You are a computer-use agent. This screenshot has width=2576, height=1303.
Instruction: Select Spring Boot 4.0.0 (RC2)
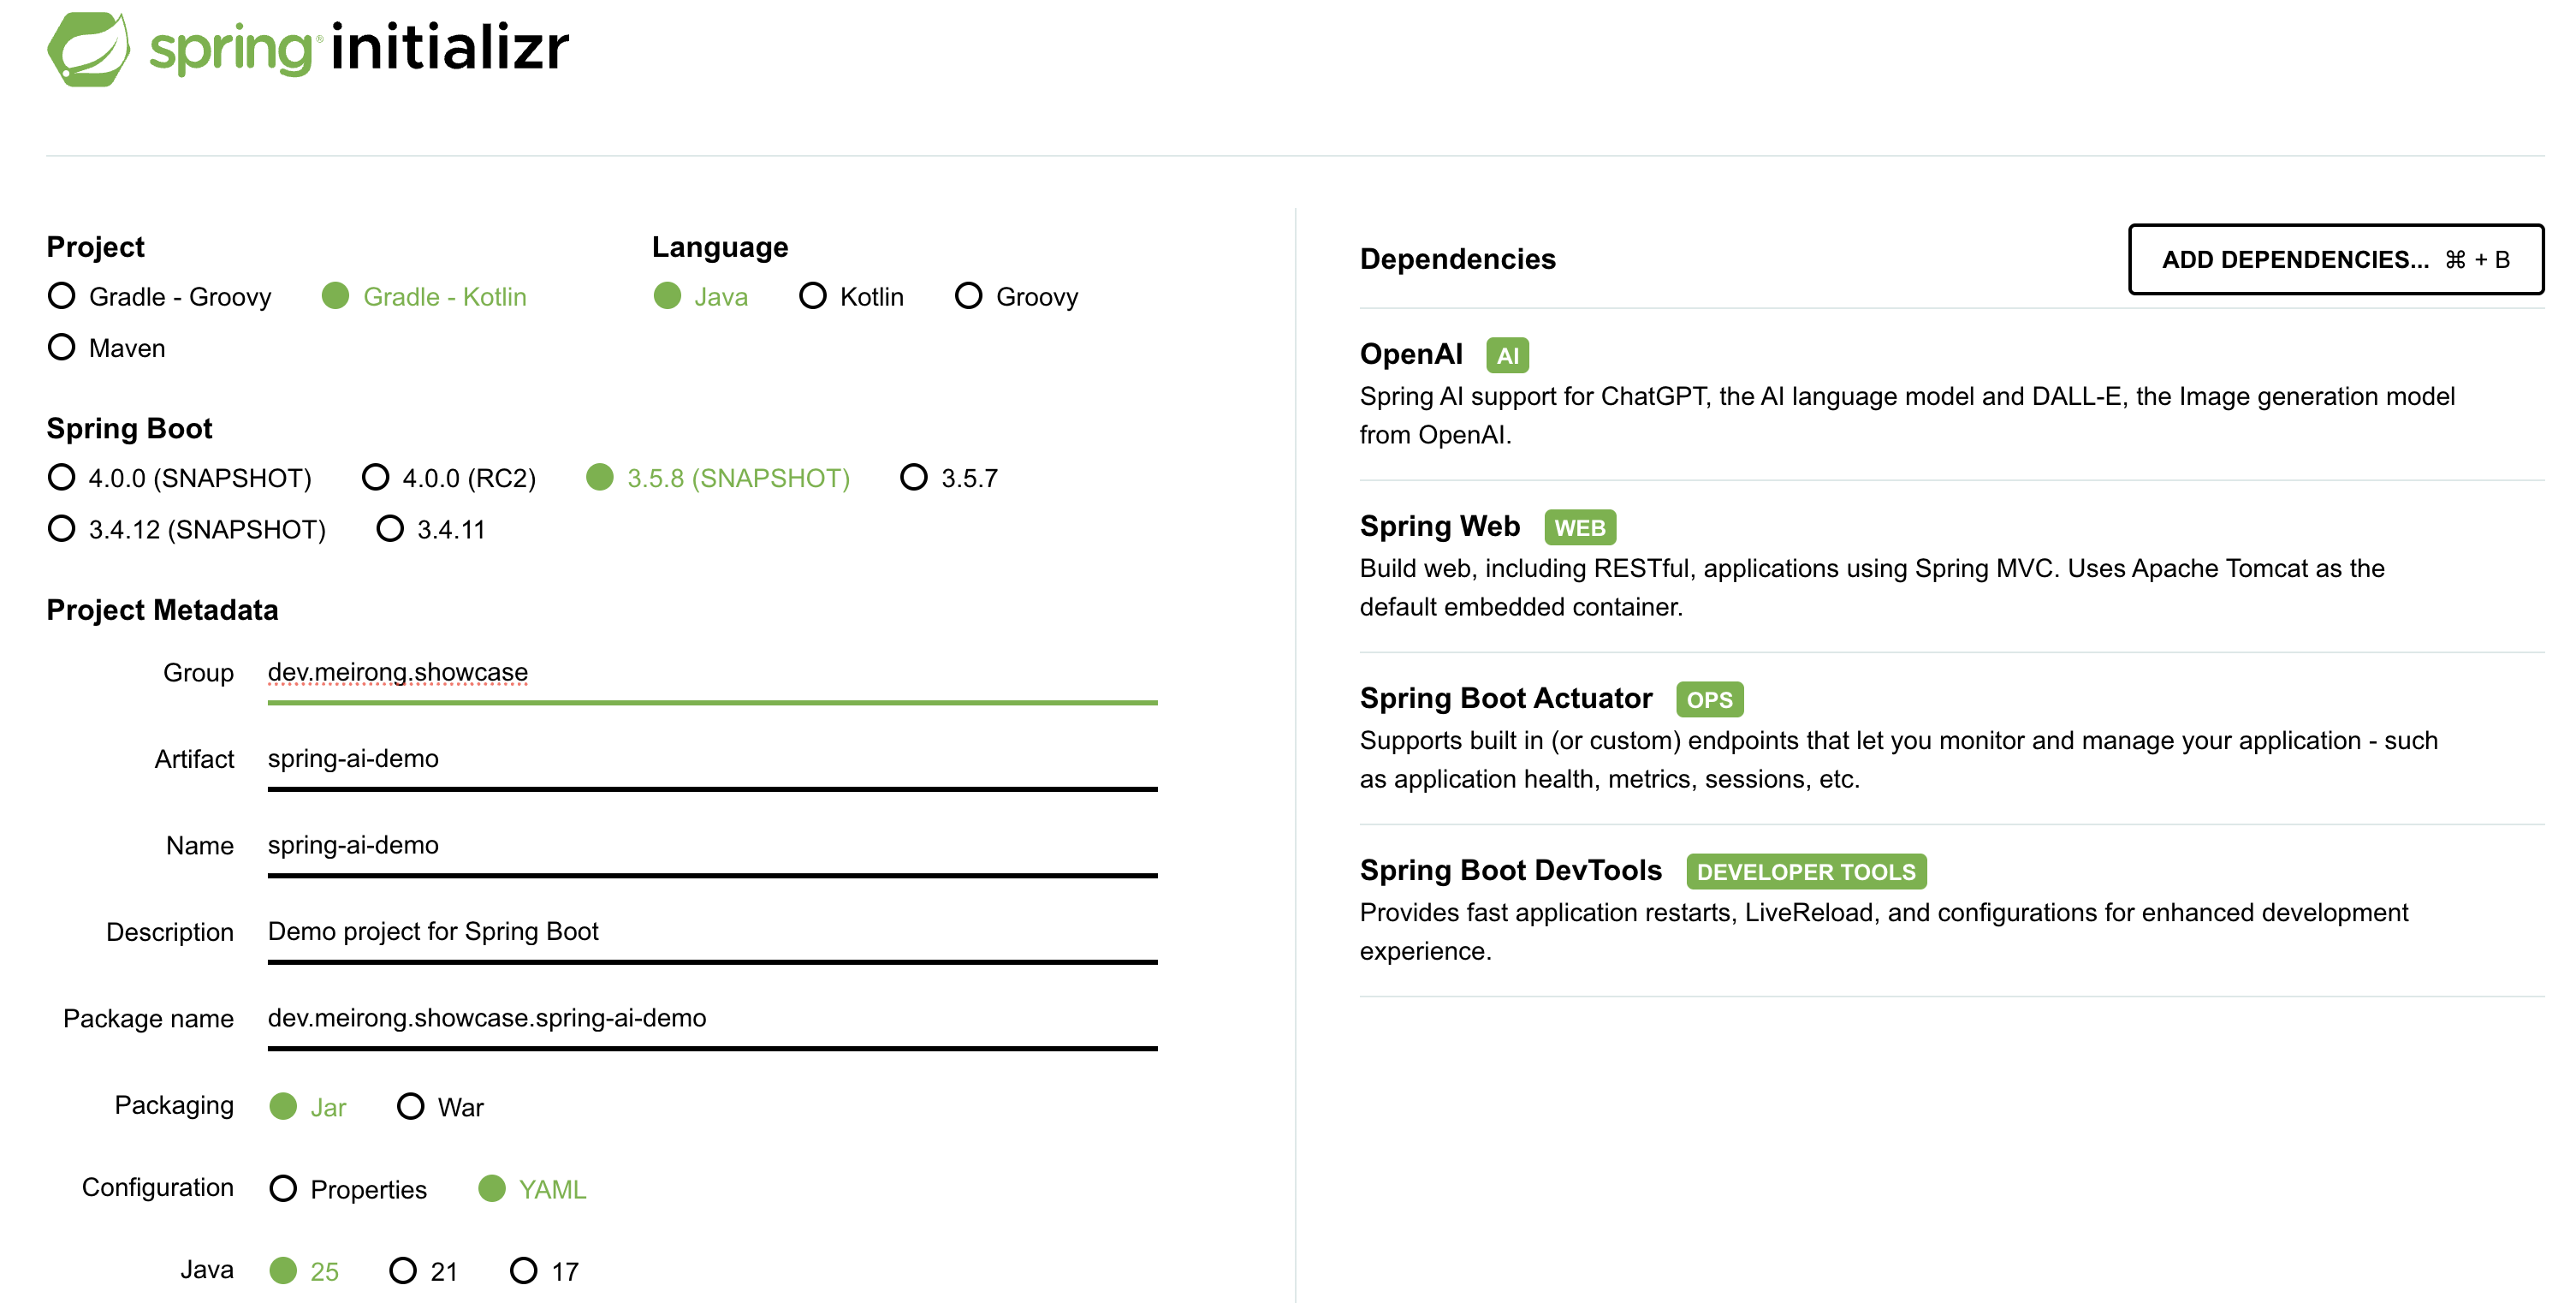(376, 477)
